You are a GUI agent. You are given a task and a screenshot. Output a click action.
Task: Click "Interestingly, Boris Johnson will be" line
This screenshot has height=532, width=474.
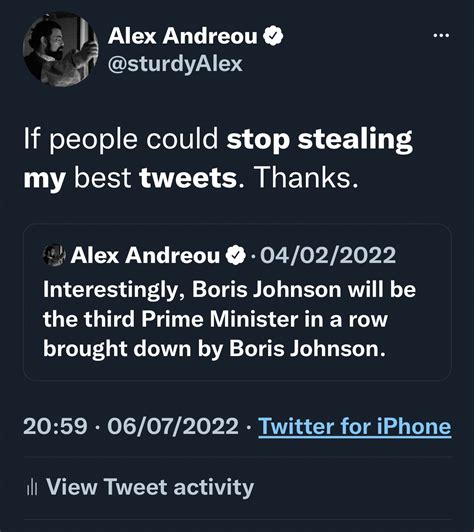click(229, 290)
